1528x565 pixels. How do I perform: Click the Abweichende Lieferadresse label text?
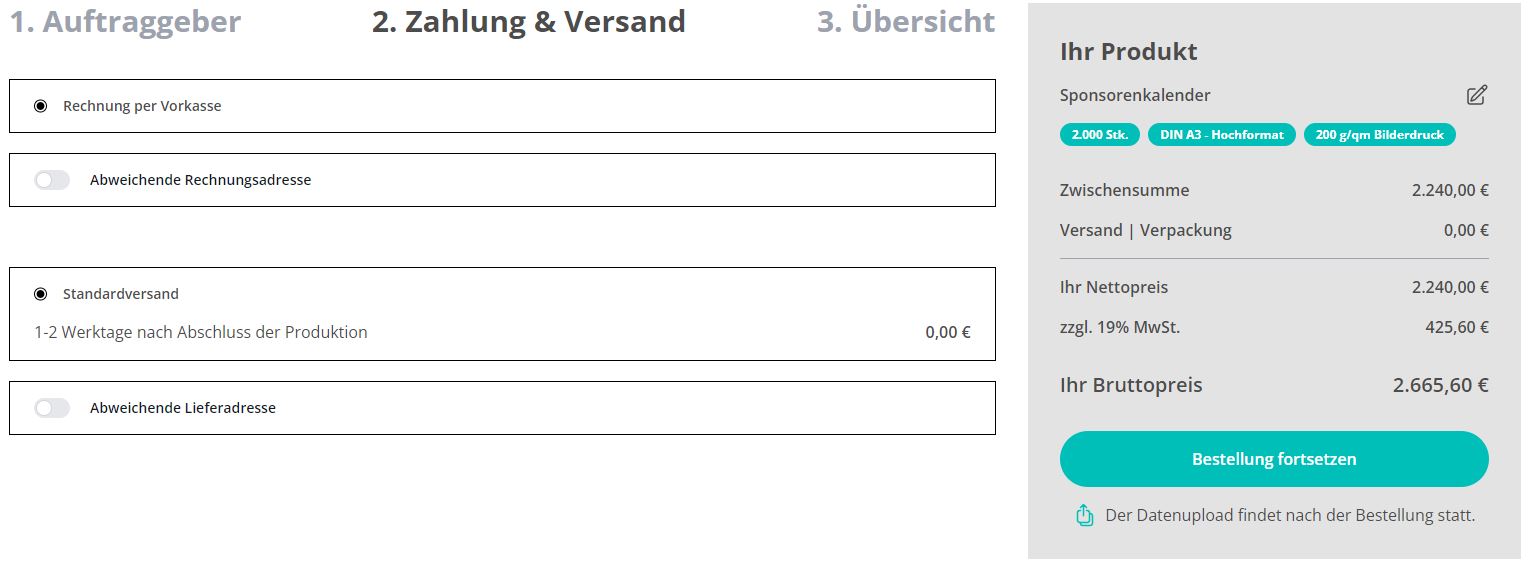(x=183, y=408)
